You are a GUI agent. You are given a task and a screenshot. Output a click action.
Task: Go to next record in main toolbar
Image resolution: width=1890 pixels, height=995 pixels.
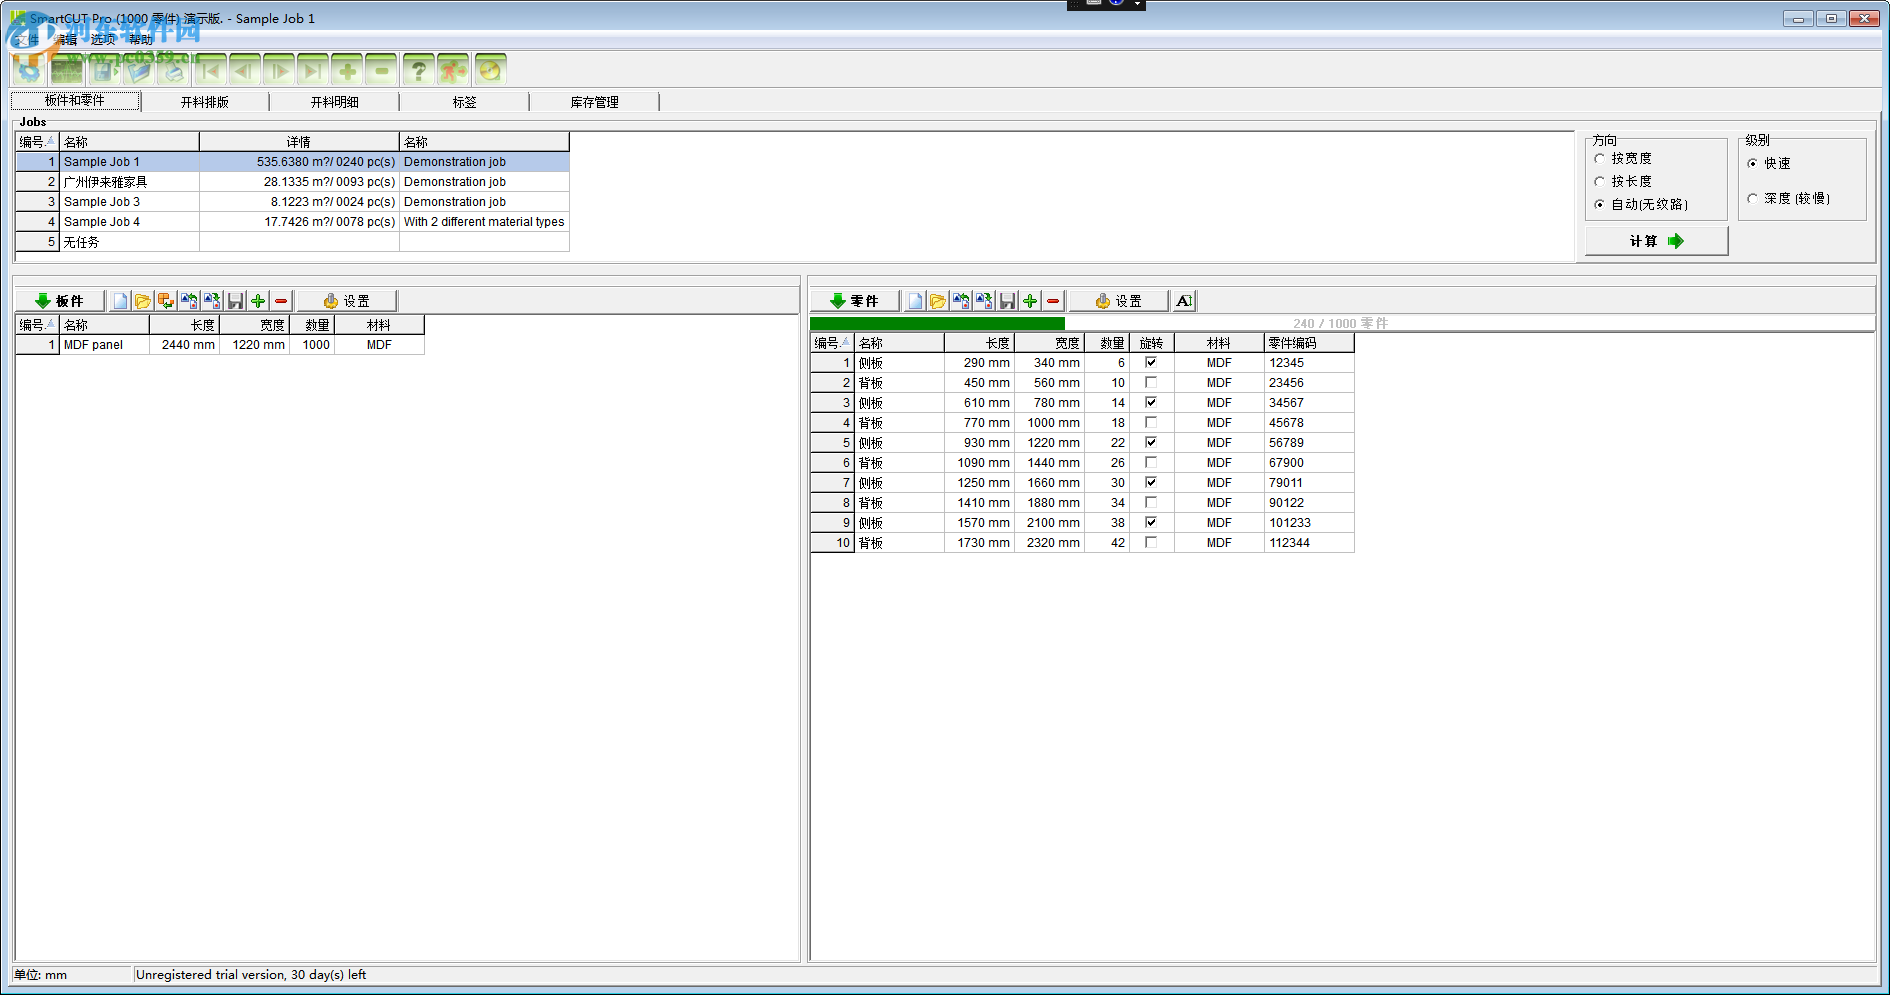point(279,70)
